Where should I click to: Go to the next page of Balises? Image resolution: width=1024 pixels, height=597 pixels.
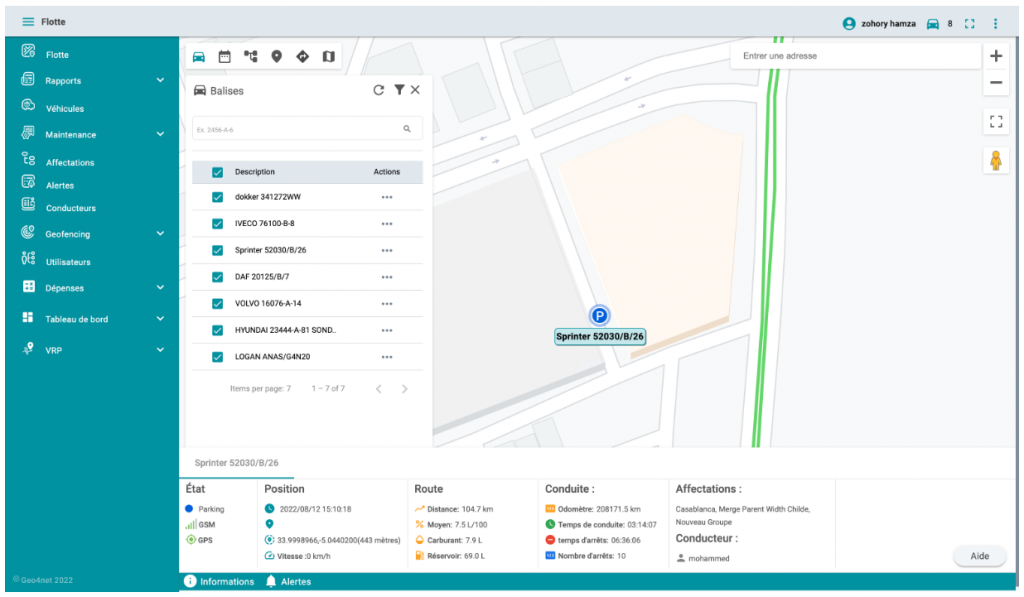point(404,389)
